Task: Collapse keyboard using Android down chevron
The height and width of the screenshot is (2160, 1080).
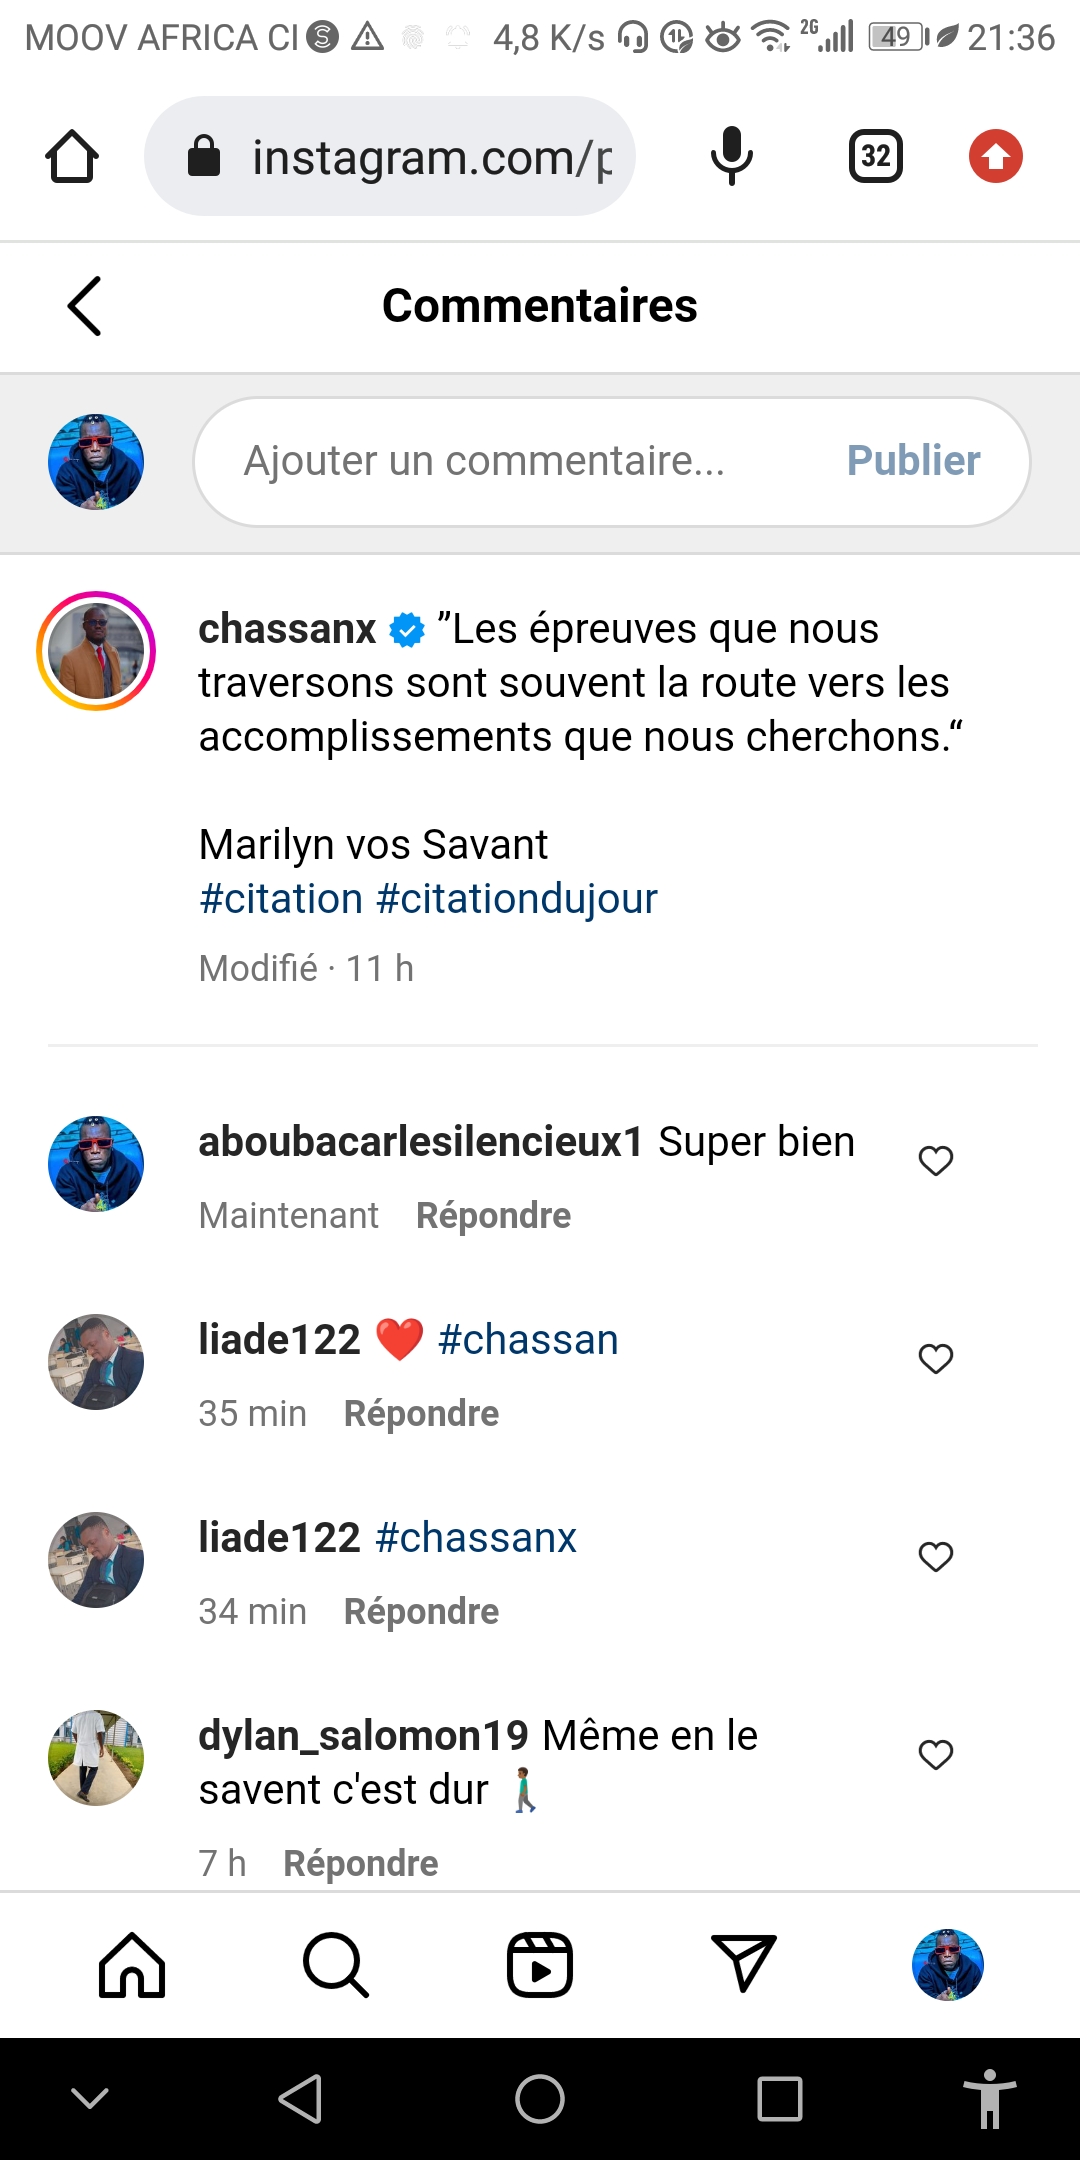Action: 90,2098
